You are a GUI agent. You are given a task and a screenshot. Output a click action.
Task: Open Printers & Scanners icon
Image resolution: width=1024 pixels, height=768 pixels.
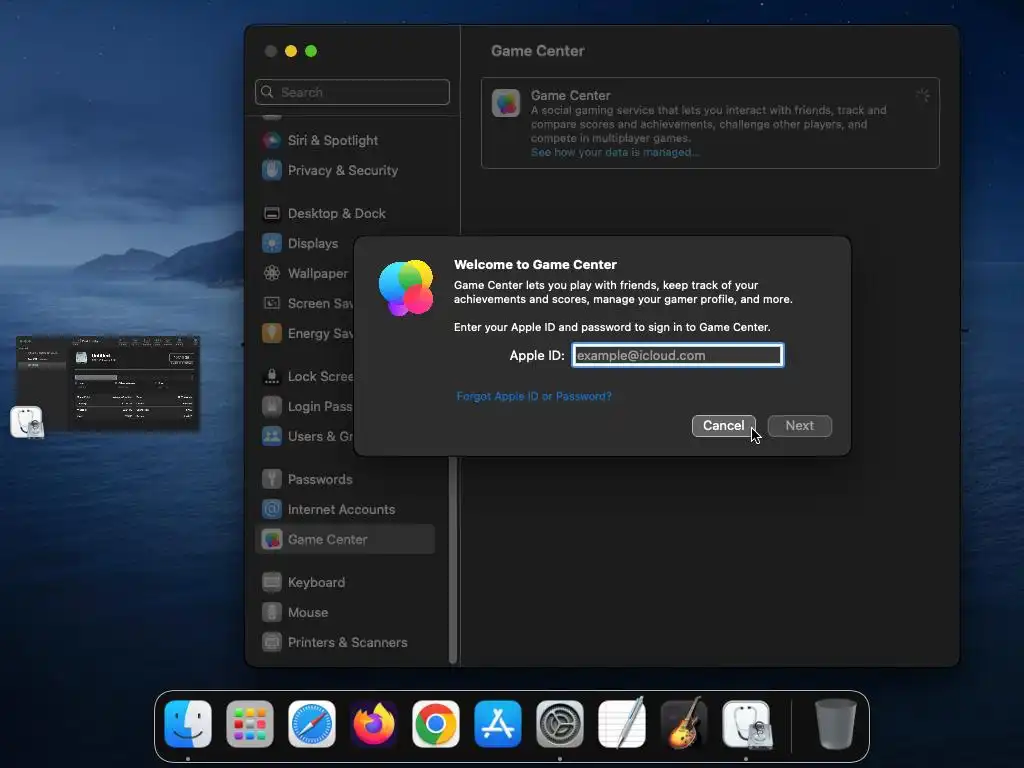click(272, 643)
